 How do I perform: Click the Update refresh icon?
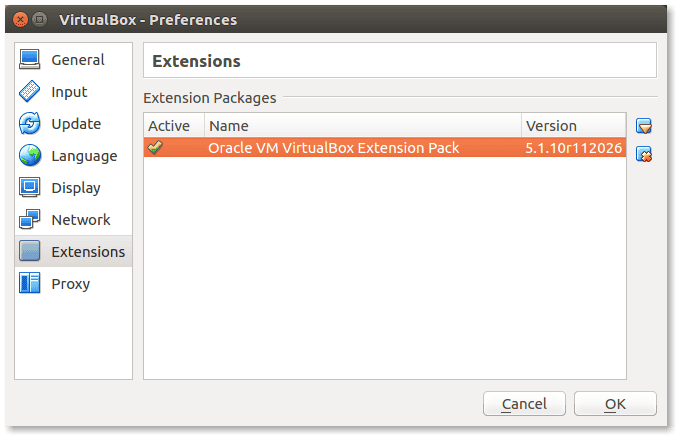coord(29,123)
